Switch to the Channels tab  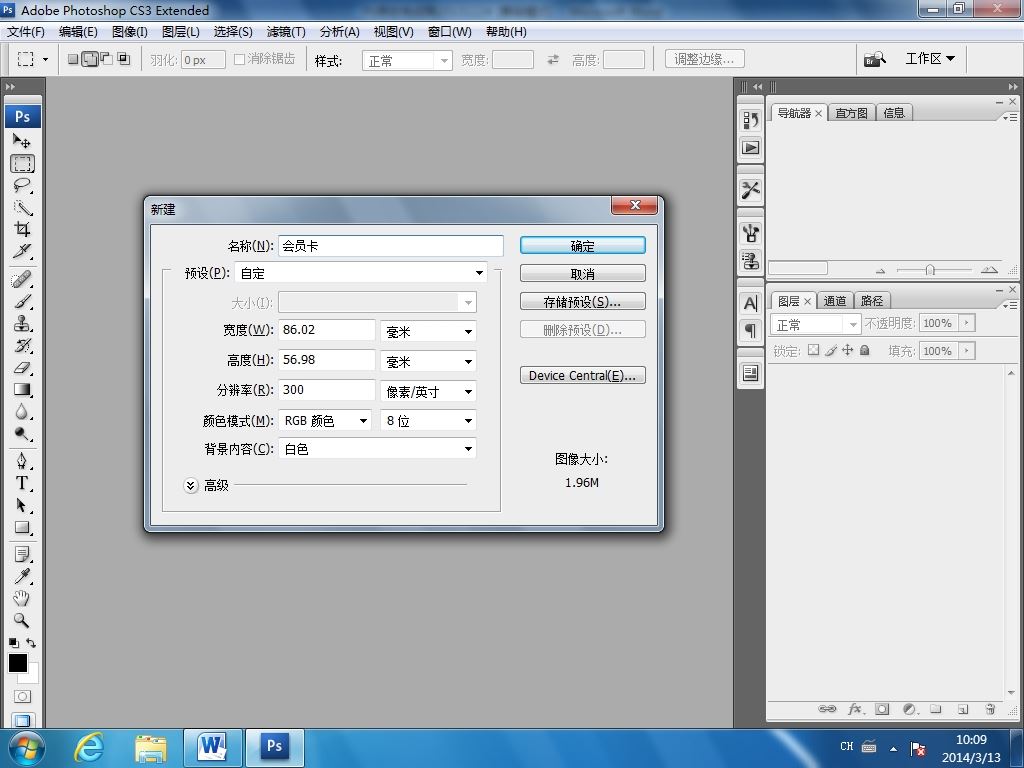pos(835,300)
